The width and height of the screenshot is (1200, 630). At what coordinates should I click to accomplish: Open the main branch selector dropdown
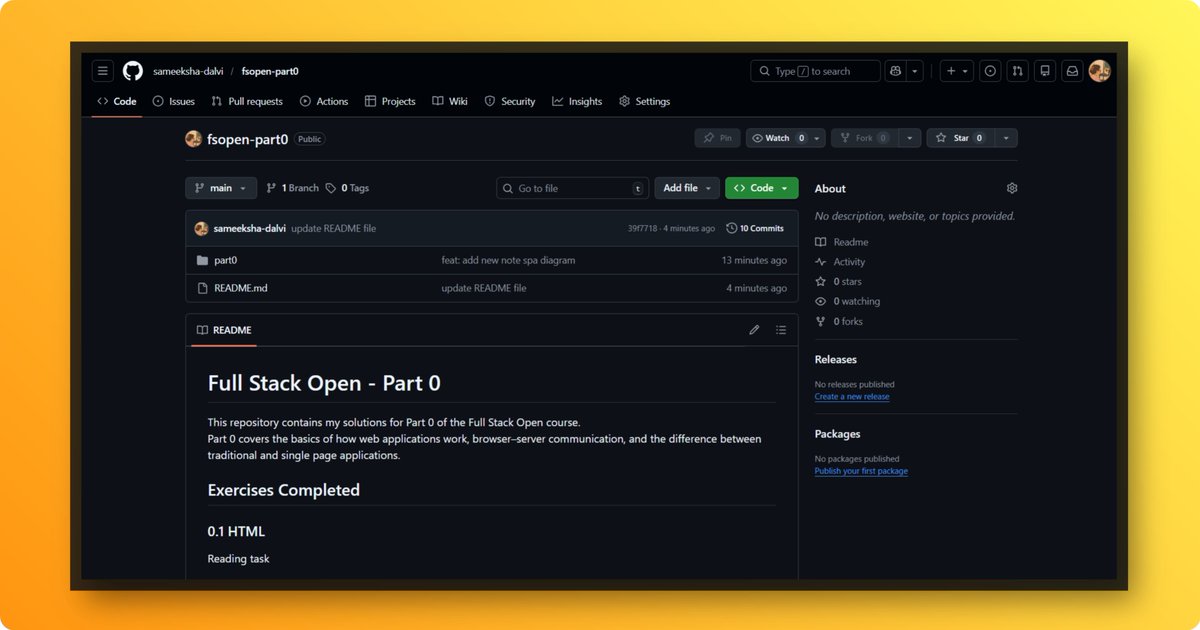221,188
